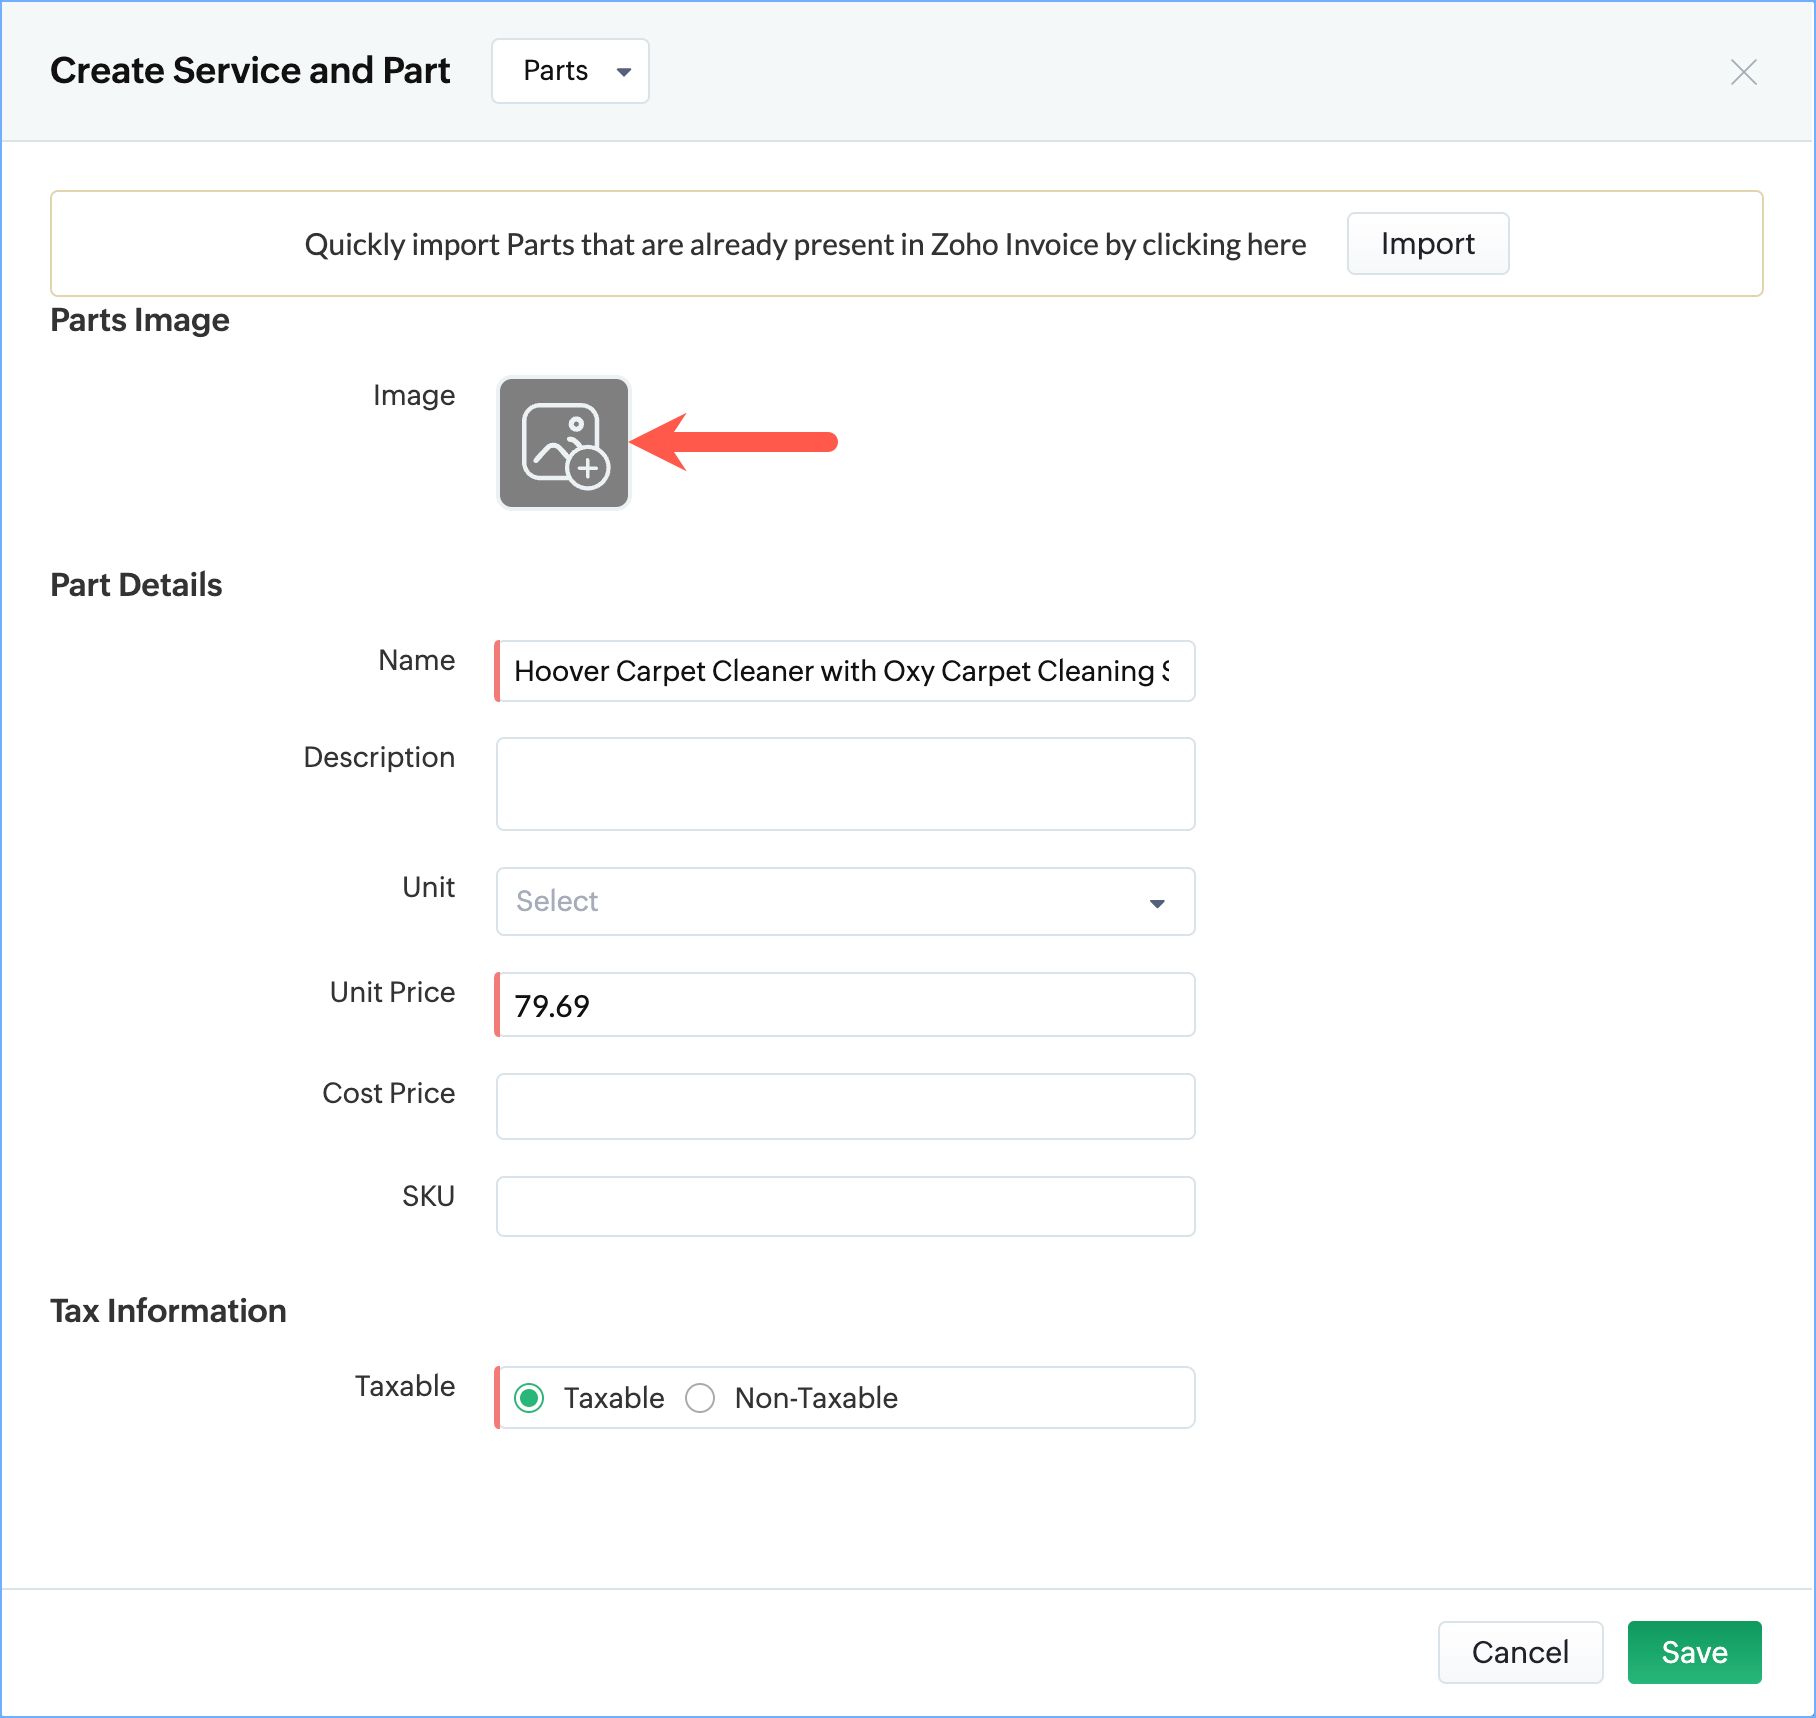Click the SKU input field
The image size is (1816, 1718).
845,1206
